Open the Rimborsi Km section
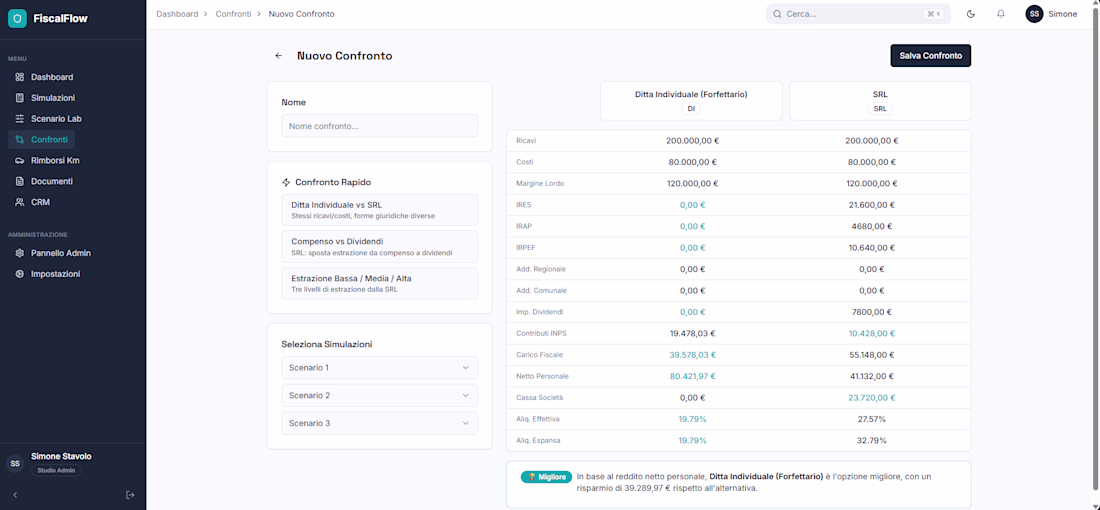The width and height of the screenshot is (1100, 510). point(55,161)
